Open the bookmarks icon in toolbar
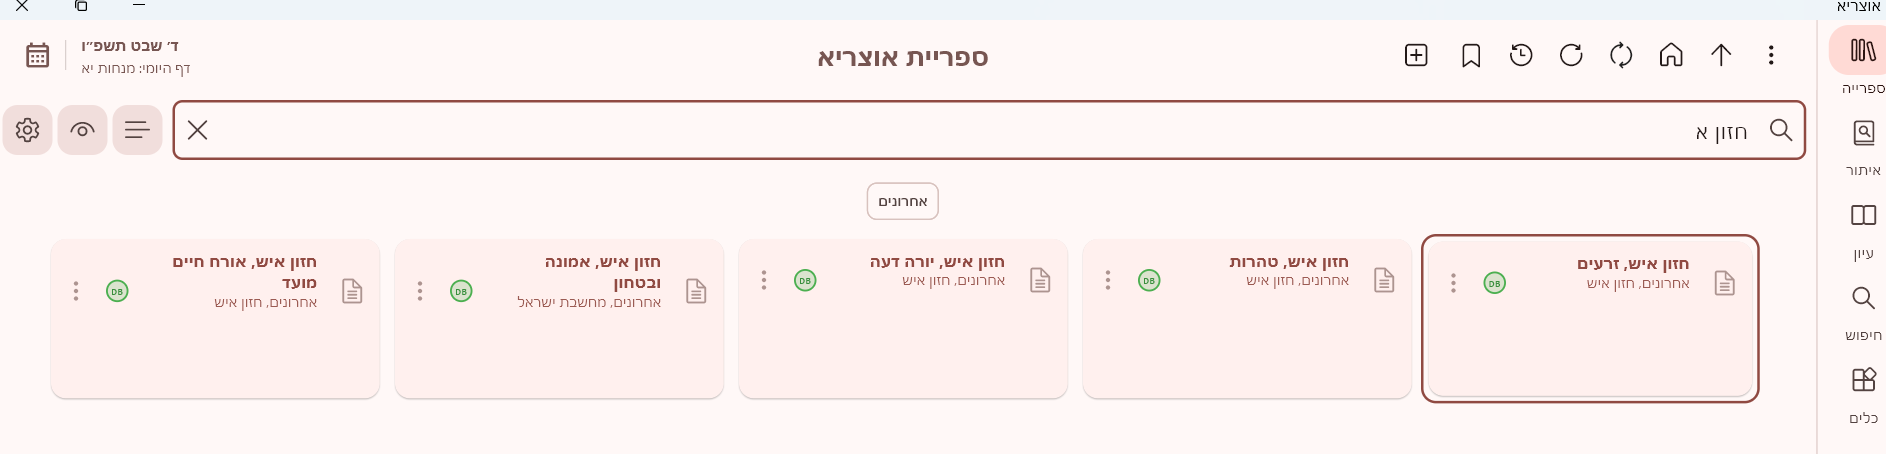Image resolution: width=1886 pixels, height=454 pixels. (x=1471, y=55)
